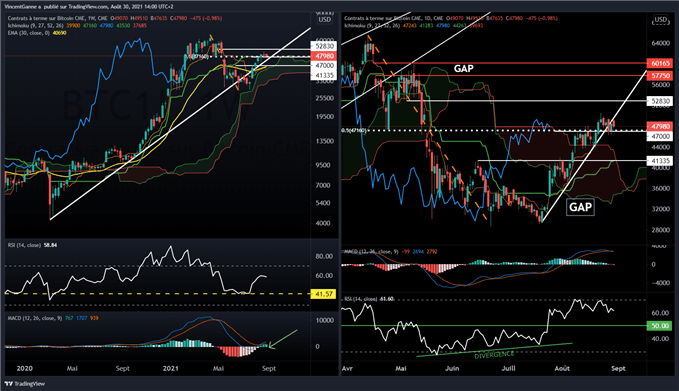This screenshot has width=679, height=391.
Task: Click the 47000 price label on daily chart
Action: [x=660, y=136]
